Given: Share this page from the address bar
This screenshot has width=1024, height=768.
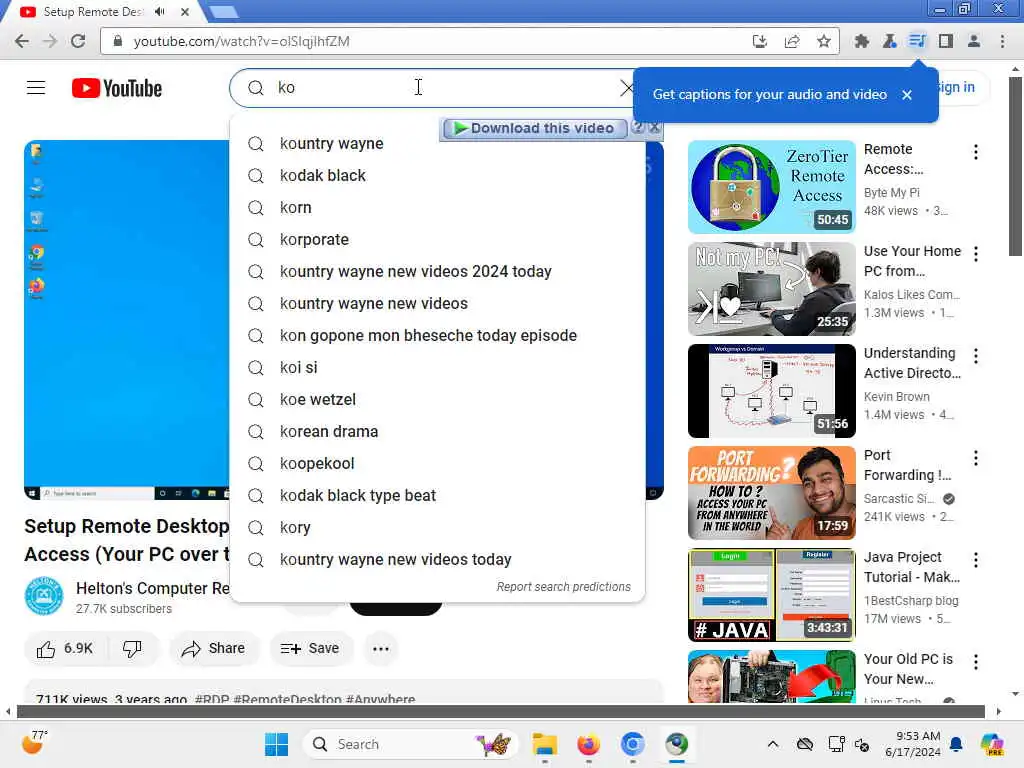Looking at the screenshot, I should [792, 41].
